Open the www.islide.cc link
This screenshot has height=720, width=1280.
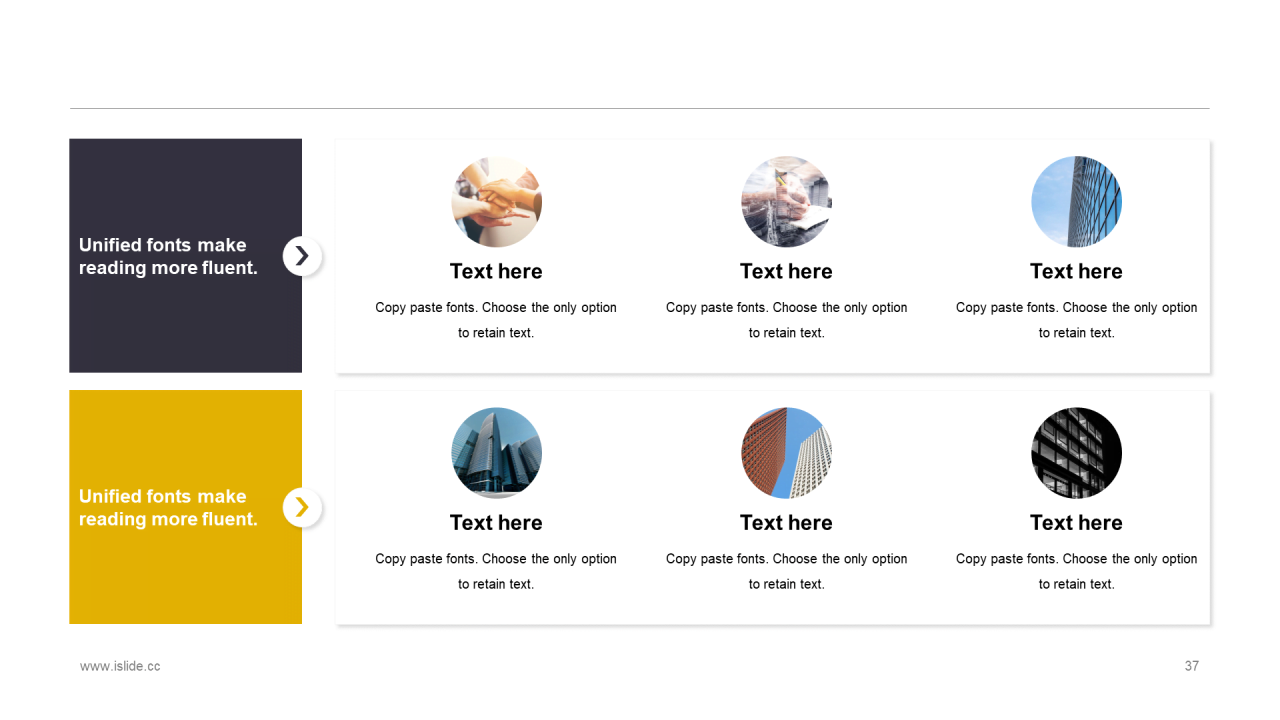coord(120,666)
